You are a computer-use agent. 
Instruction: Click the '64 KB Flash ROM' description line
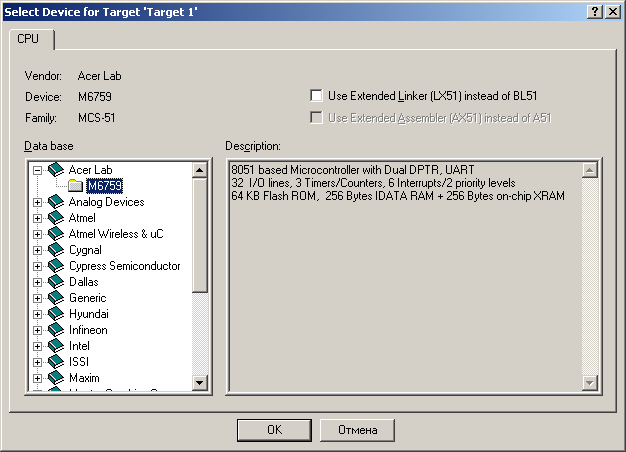coord(398,196)
